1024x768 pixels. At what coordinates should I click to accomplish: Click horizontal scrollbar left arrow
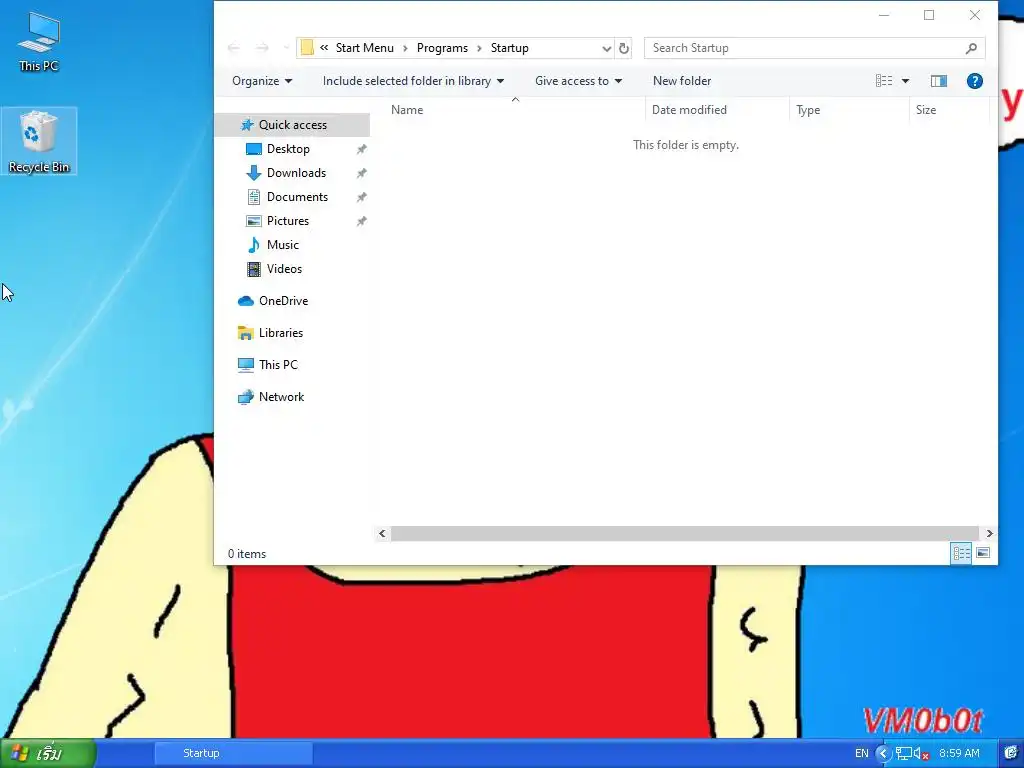[x=382, y=534]
